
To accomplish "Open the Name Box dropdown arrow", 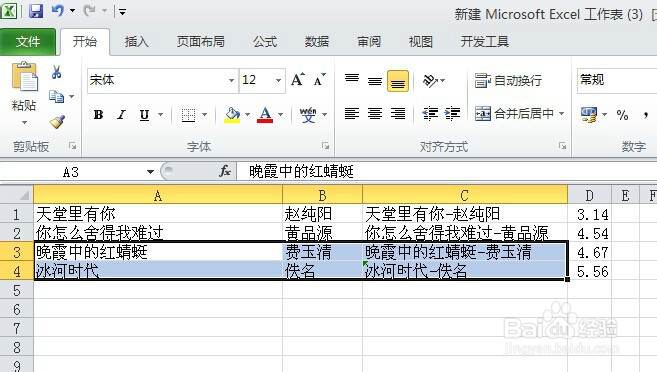I will pos(150,172).
